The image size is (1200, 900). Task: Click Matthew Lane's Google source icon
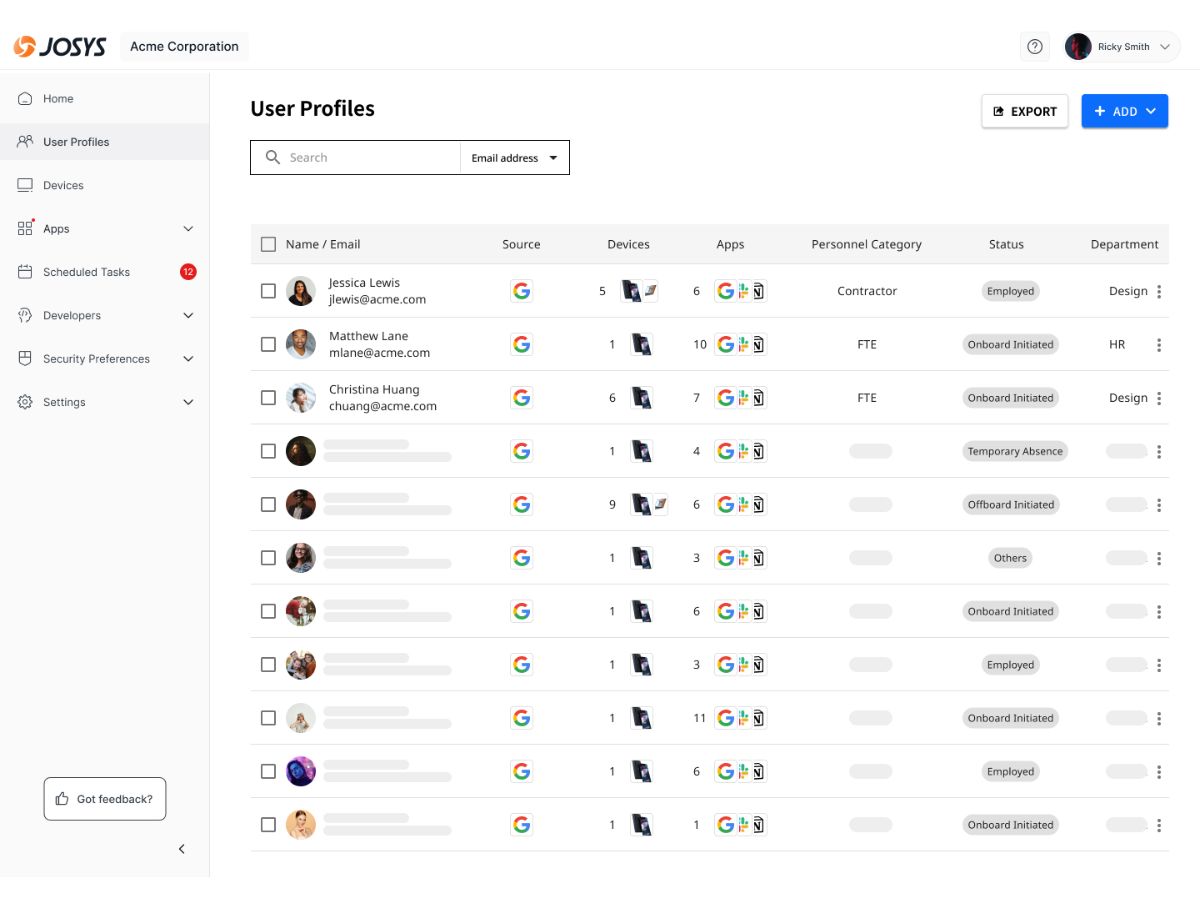[x=521, y=345]
